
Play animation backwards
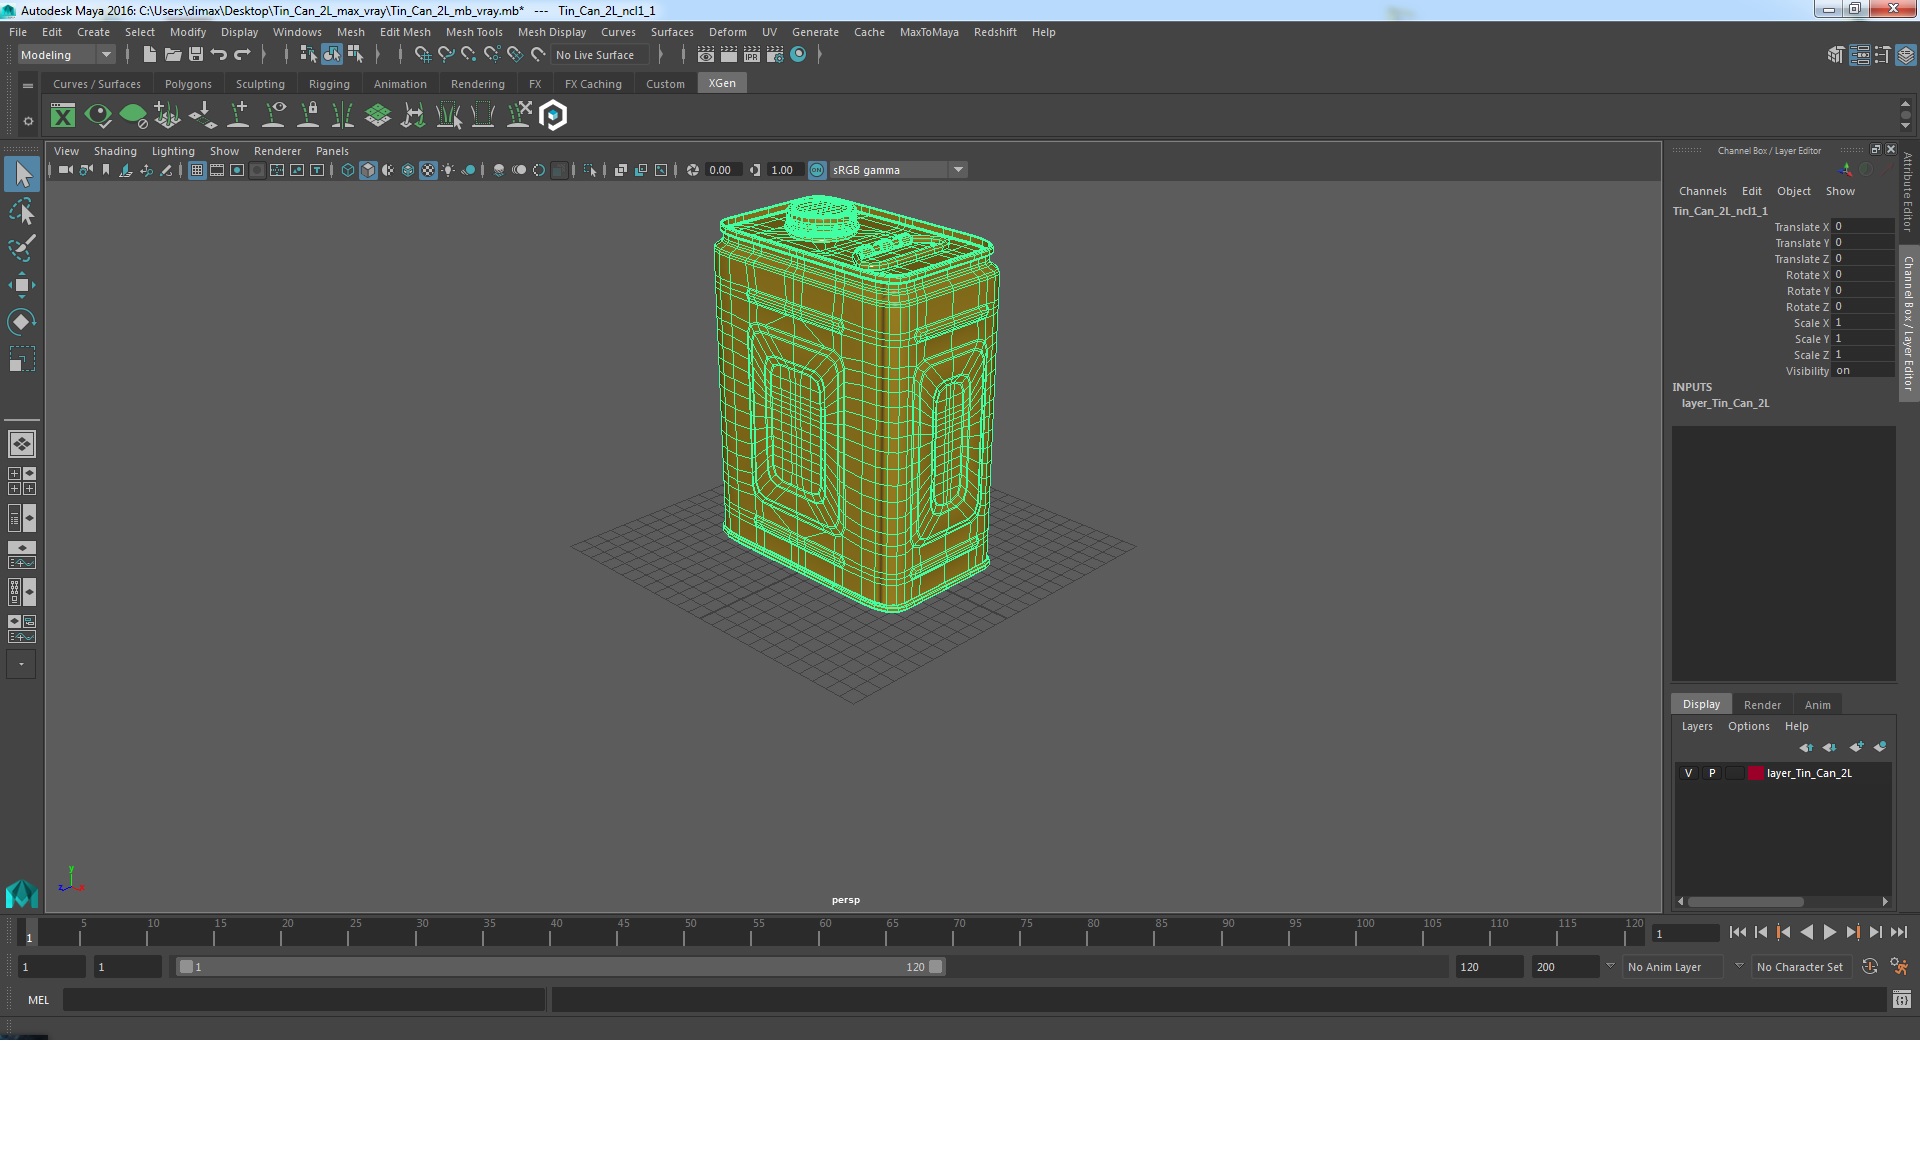click(x=1806, y=932)
